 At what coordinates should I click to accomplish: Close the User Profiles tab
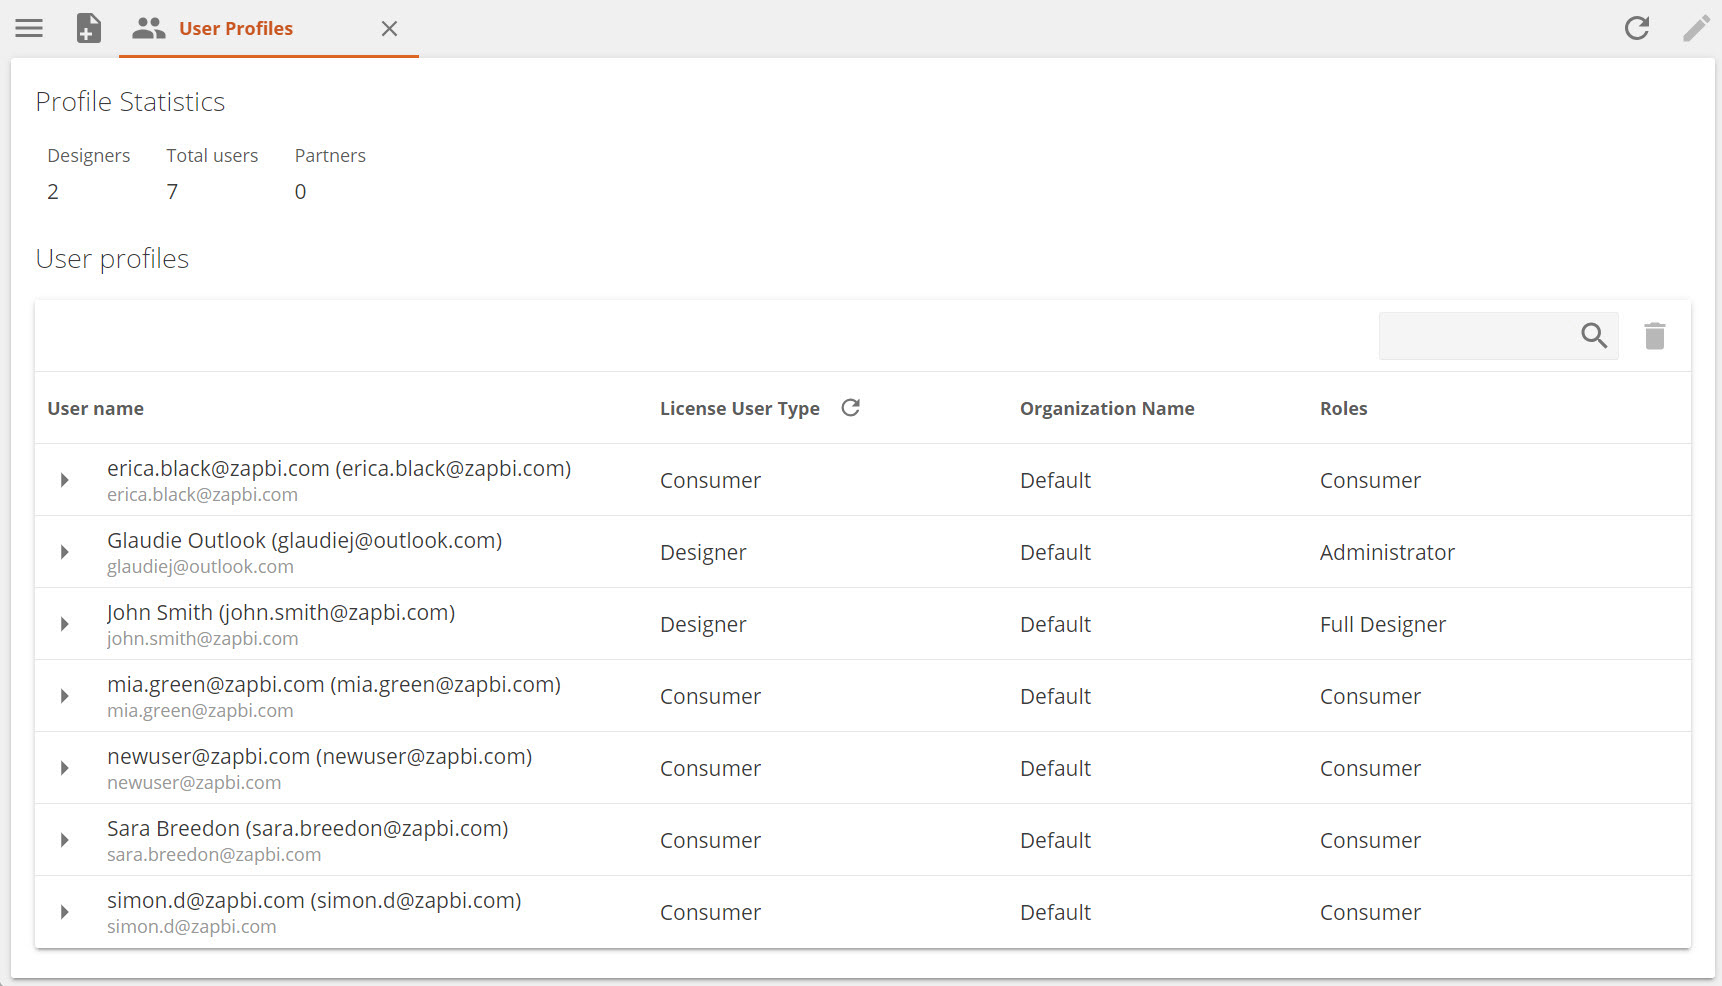coord(389,29)
